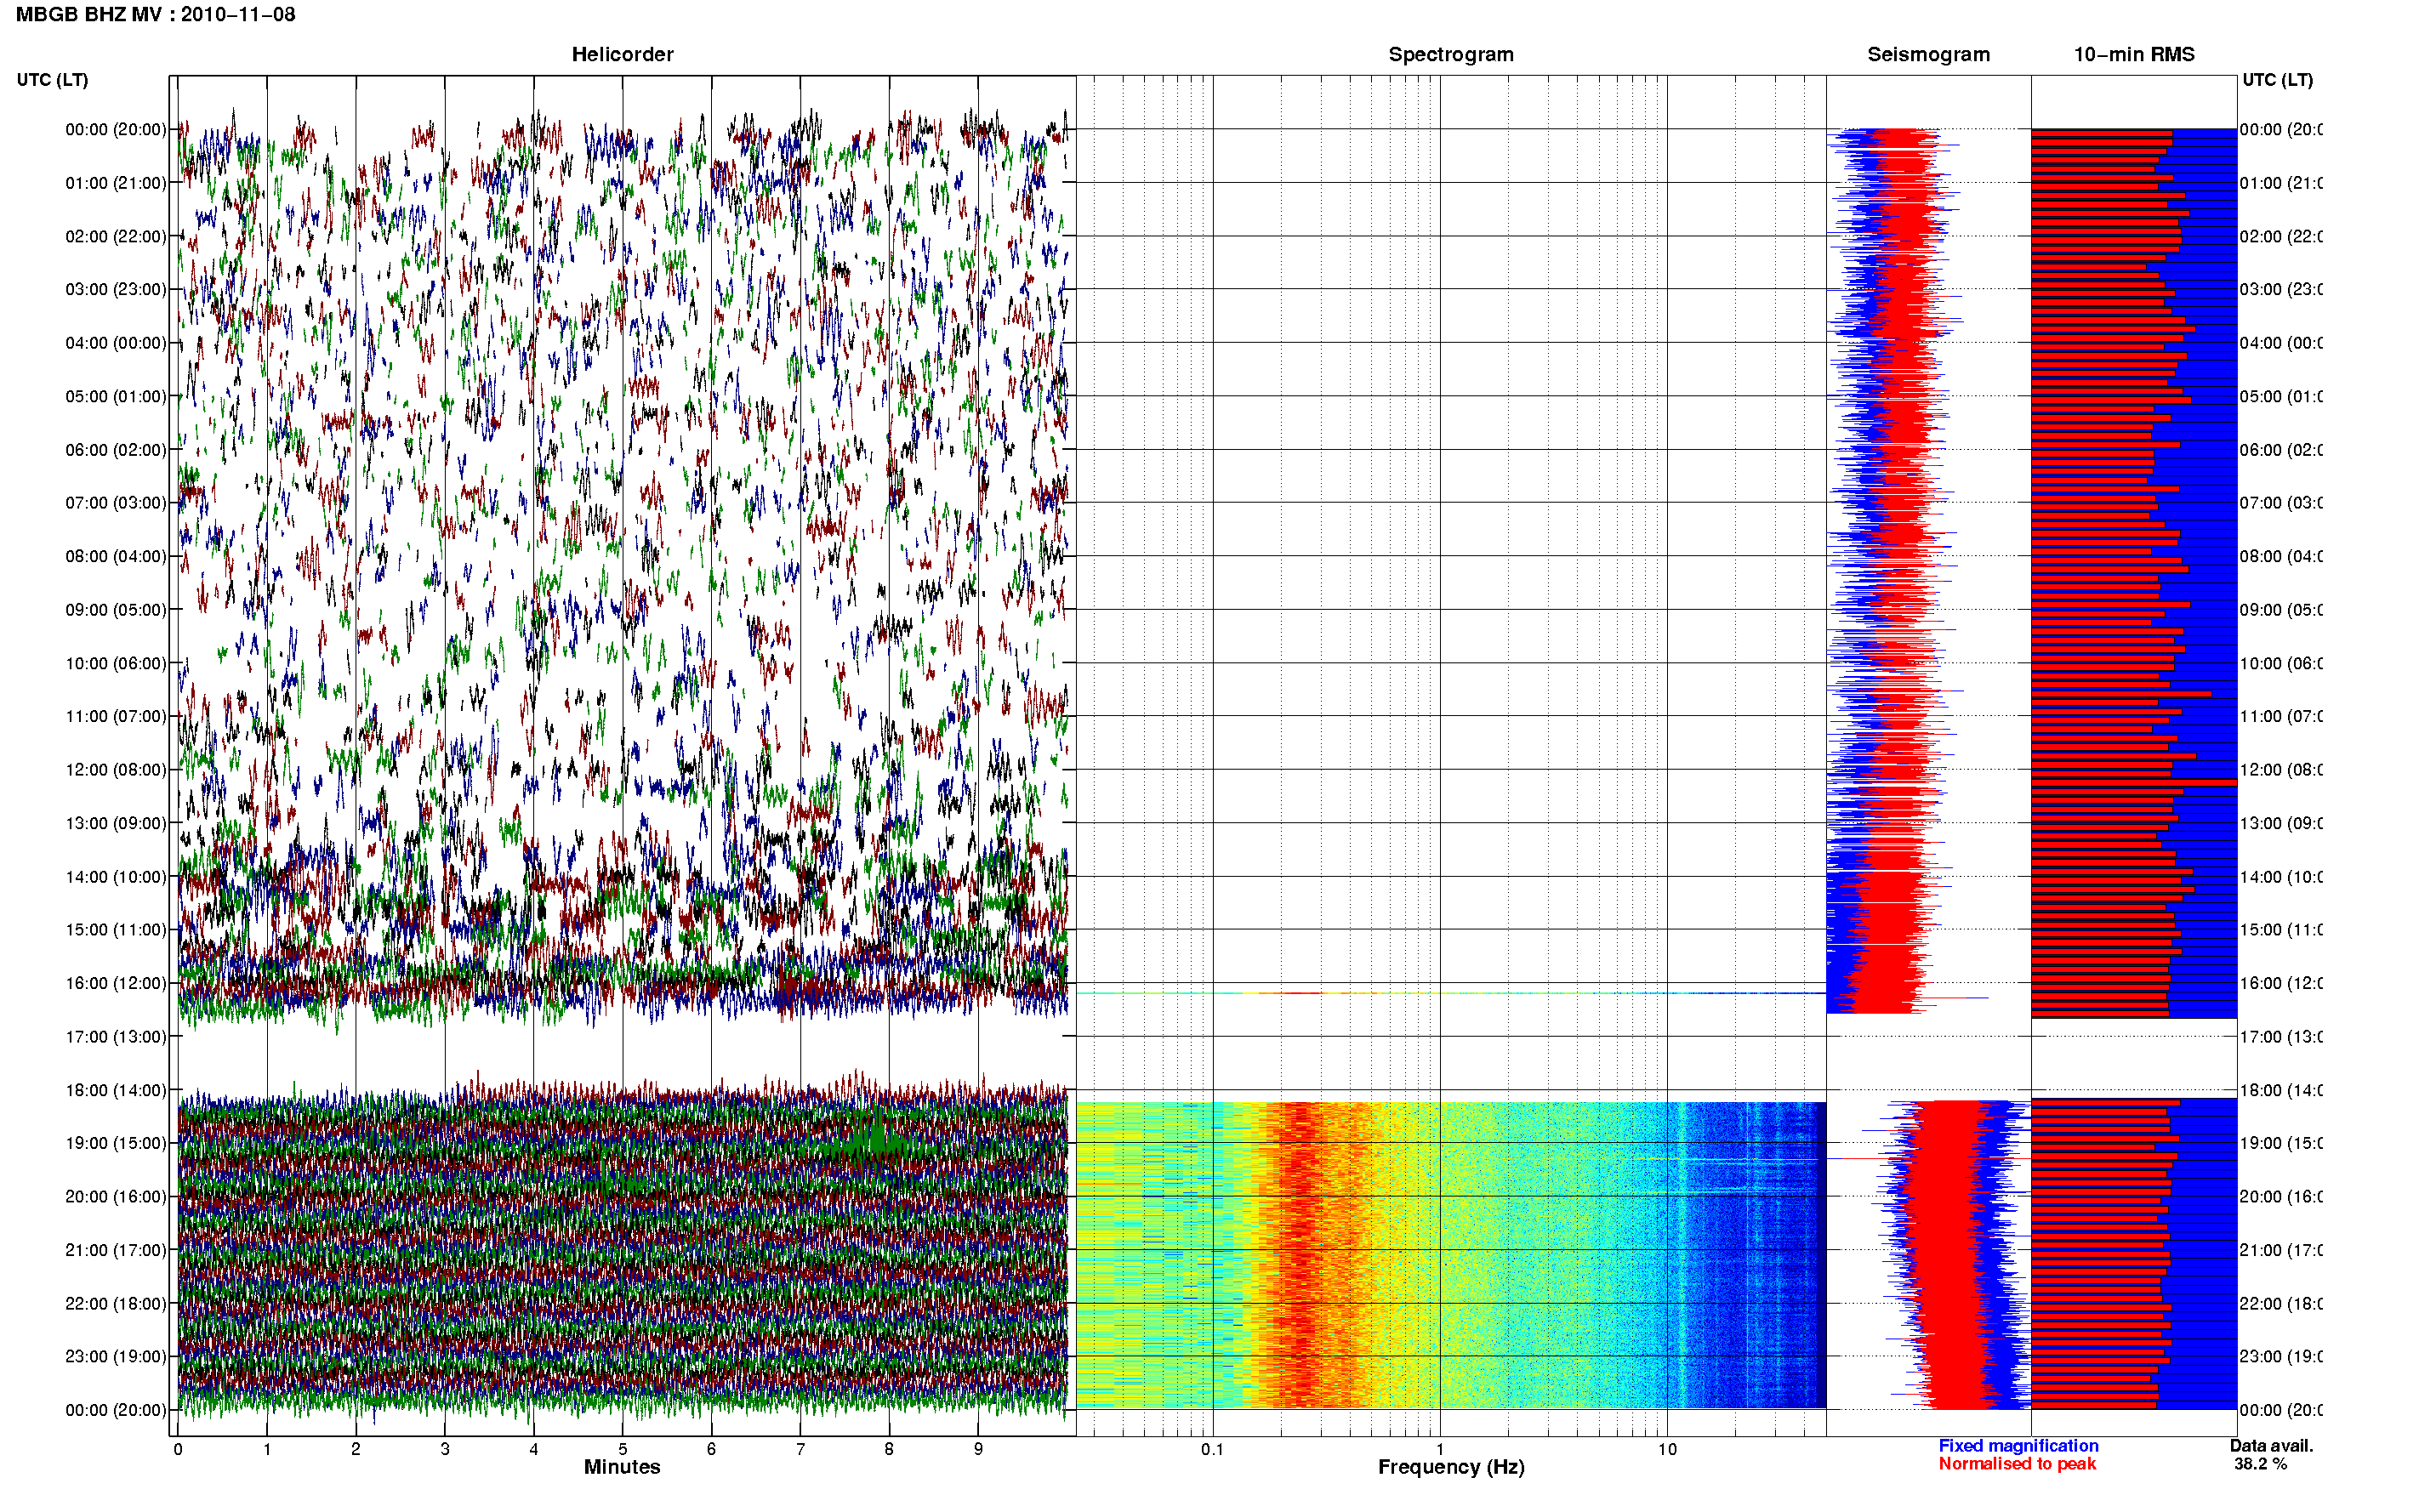The height and width of the screenshot is (1512, 2419).
Task: Click minute tick "7" on Helicorder axis
Action: (x=800, y=1449)
